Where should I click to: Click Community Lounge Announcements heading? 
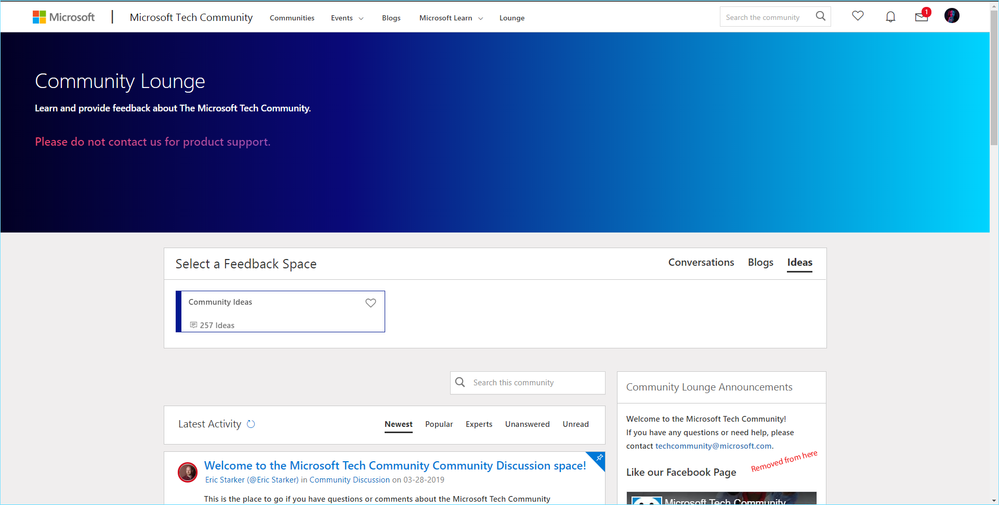click(x=709, y=387)
